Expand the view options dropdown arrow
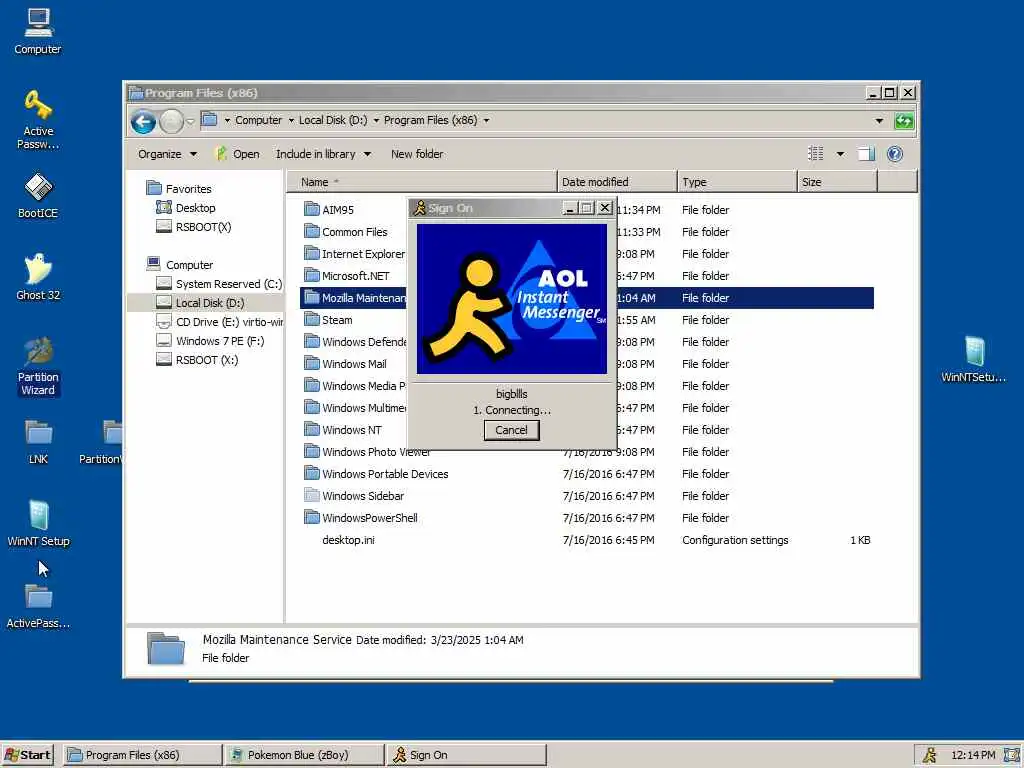The width and height of the screenshot is (1024, 768). pos(840,154)
